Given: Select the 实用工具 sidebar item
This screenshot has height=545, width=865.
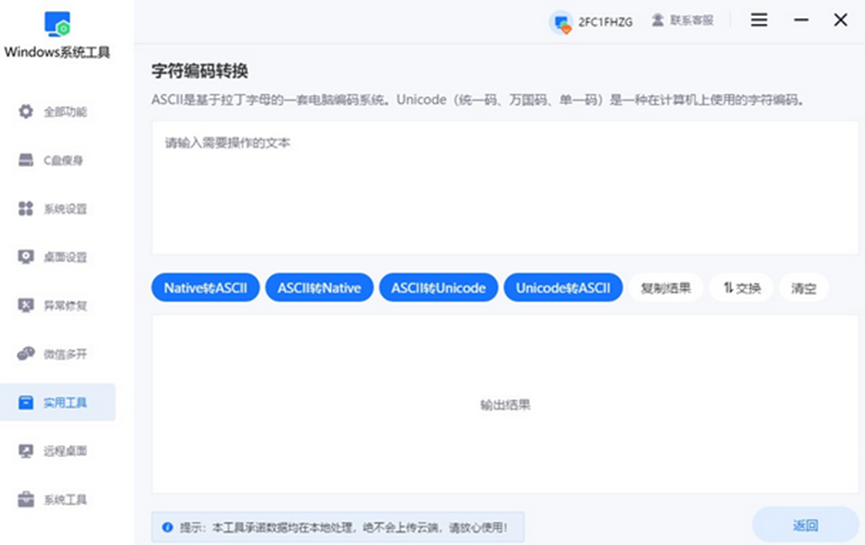Looking at the screenshot, I should (x=57, y=402).
